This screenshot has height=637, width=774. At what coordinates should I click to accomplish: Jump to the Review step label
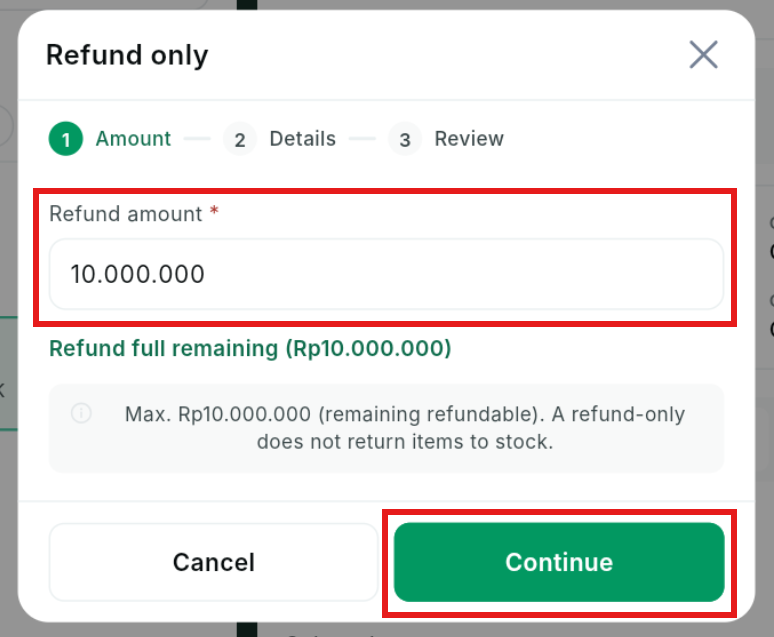[469, 139]
